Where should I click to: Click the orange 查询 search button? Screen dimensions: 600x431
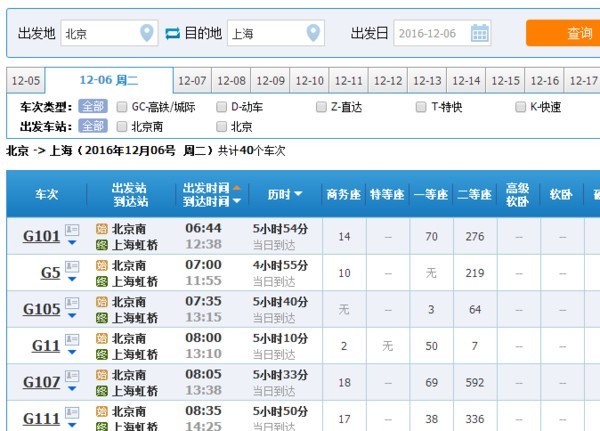(x=563, y=33)
